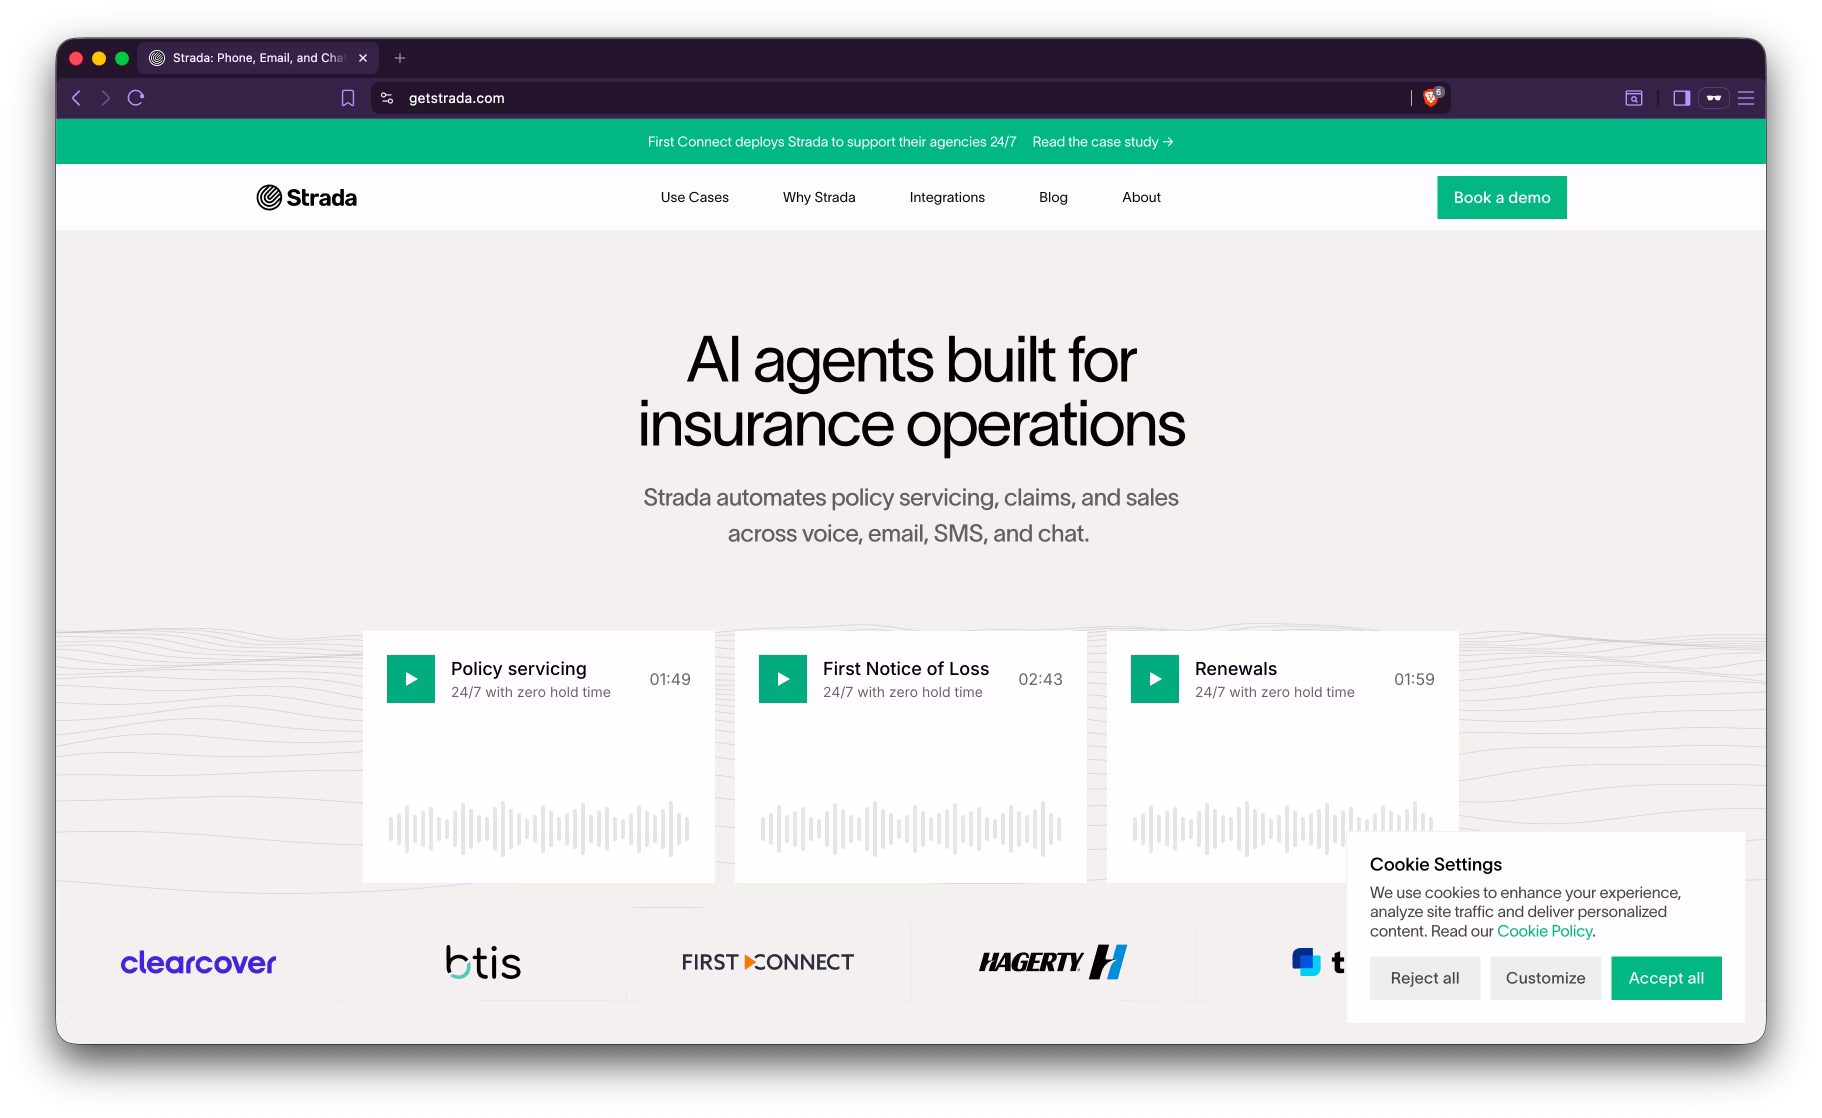
Task: Open the tab search icon in toolbar
Action: click(x=1633, y=98)
